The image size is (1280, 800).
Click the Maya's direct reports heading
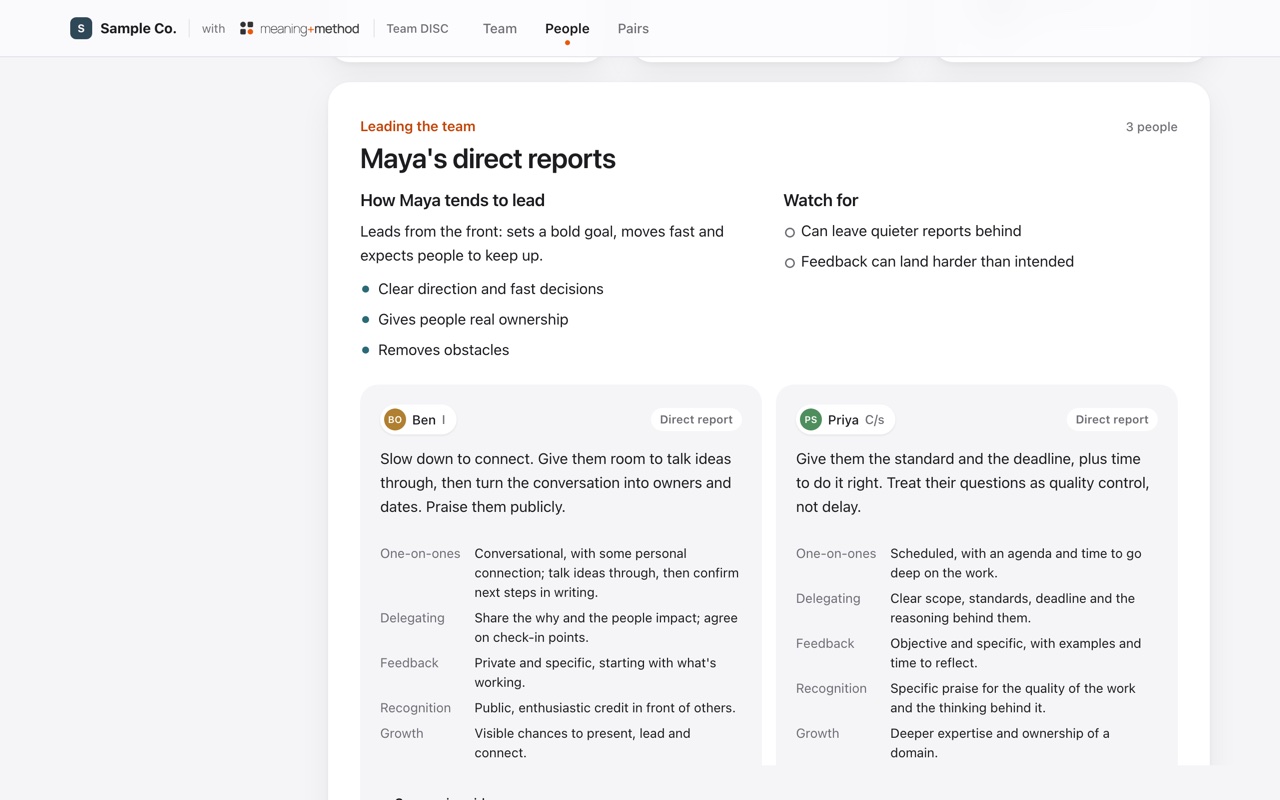tap(488, 158)
